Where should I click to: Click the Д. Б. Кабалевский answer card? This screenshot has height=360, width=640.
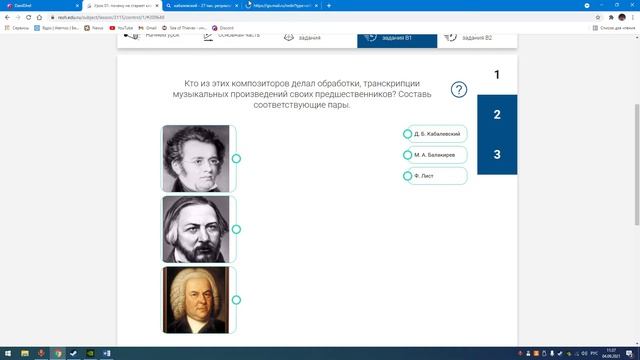pyautogui.click(x=437, y=134)
